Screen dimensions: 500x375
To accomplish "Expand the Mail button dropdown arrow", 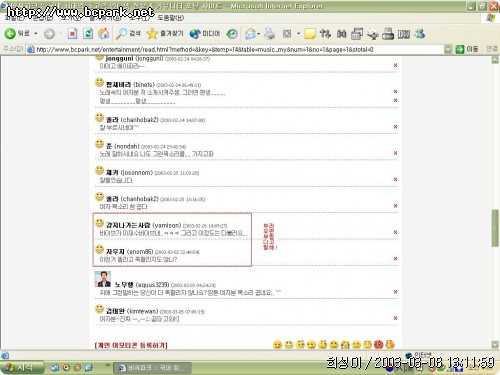I will (x=259, y=34).
